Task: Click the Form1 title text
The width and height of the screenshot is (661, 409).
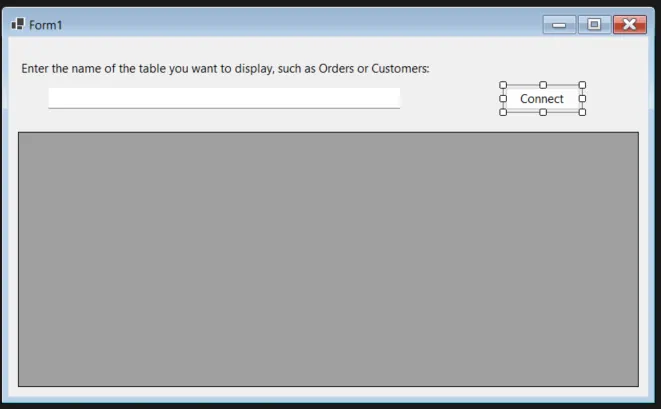Action: 46,25
